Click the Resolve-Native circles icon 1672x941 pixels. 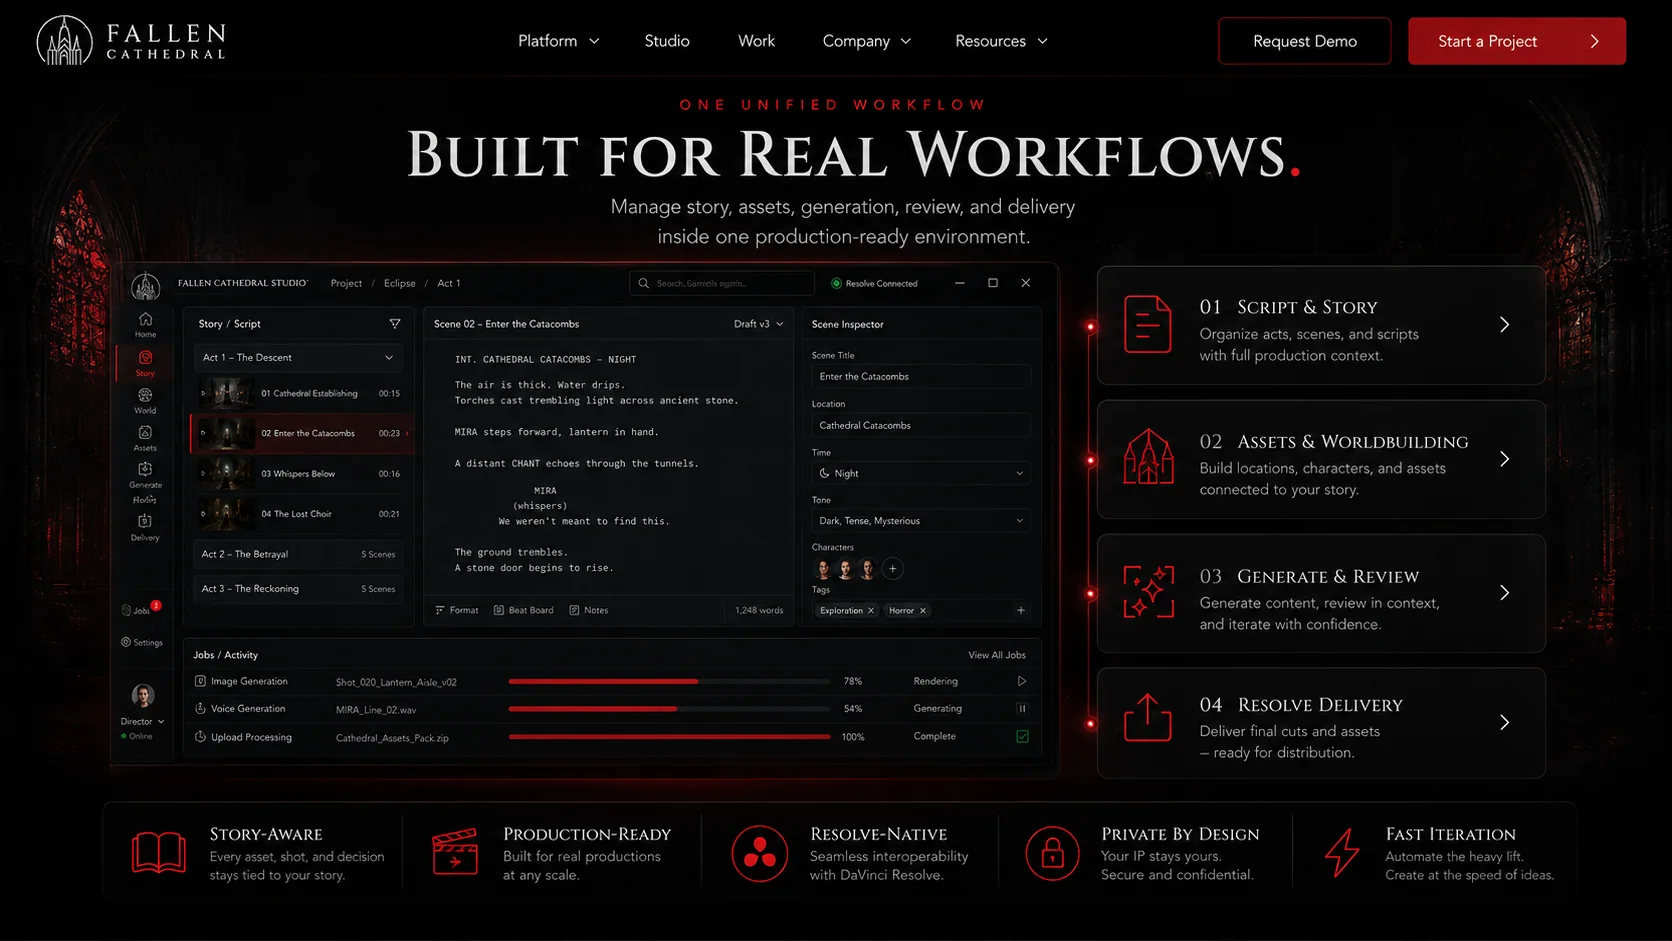(x=759, y=853)
